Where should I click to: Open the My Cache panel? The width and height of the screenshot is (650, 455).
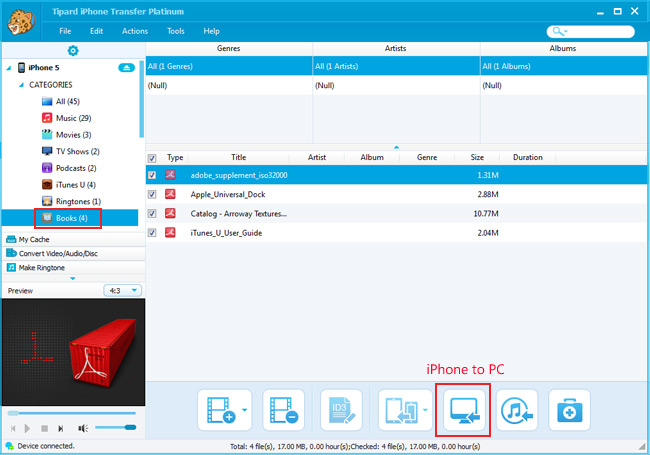[74, 240]
